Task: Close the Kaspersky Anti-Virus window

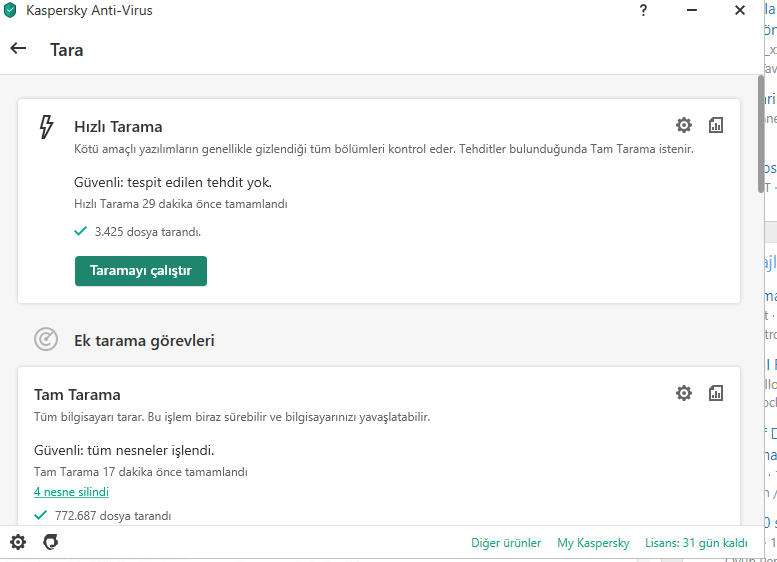Action: click(740, 10)
